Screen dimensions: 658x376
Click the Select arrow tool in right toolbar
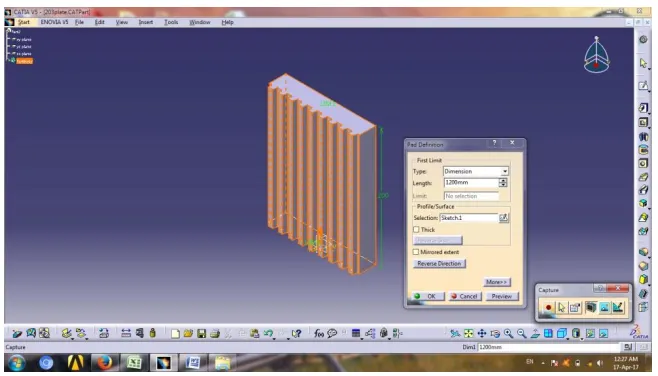[643, 63]
